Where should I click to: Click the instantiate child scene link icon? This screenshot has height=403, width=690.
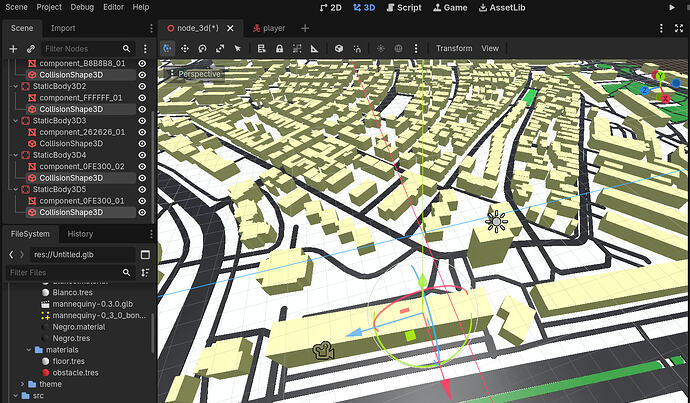(x=31, y=48)
